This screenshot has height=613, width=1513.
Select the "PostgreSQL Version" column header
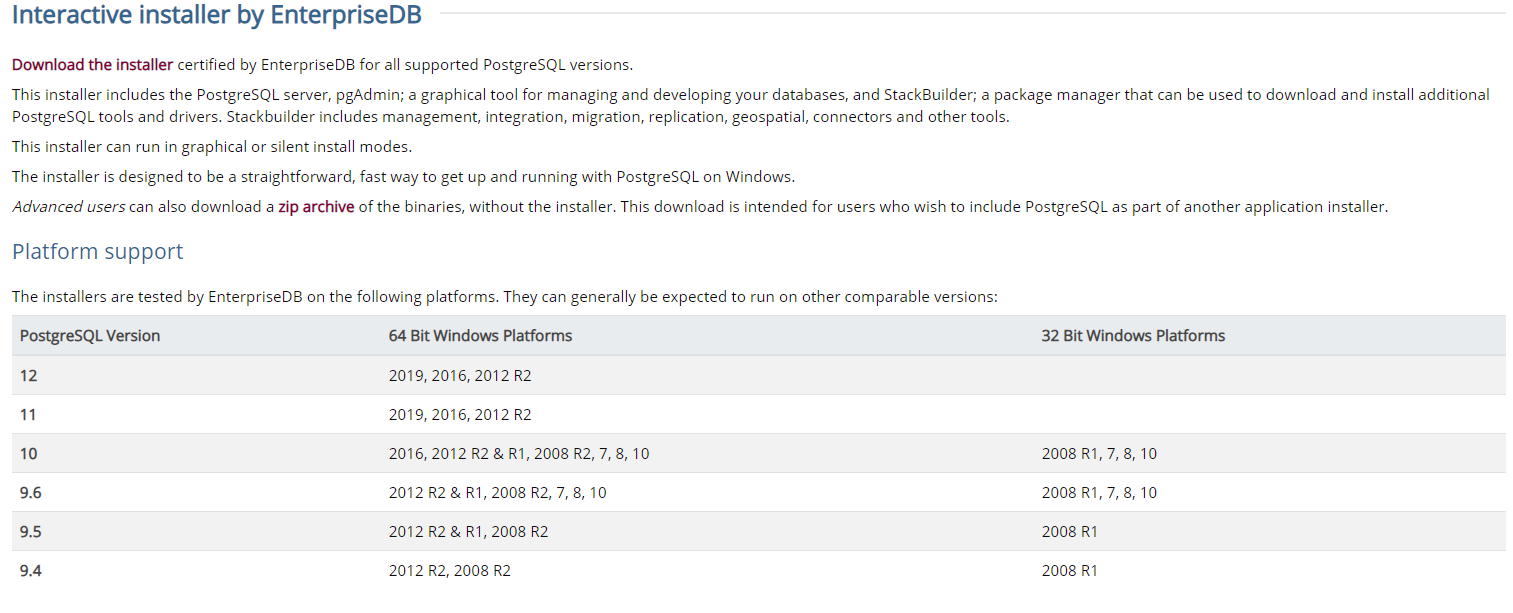click(90, 336)
